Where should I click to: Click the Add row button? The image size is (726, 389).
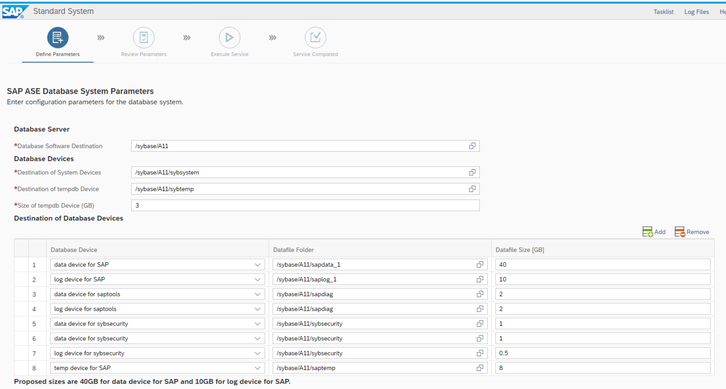click(654, 232)
